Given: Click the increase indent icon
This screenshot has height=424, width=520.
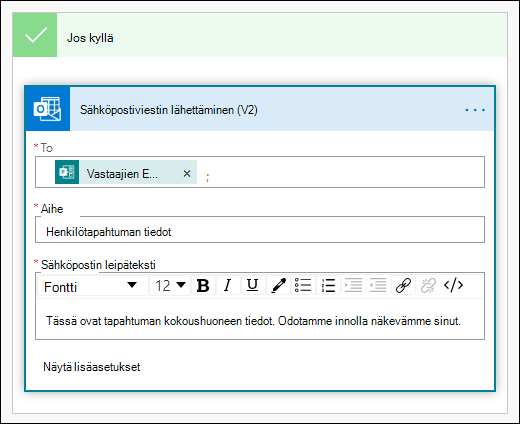Looking at the screenshot, I should tap(353, 286).
